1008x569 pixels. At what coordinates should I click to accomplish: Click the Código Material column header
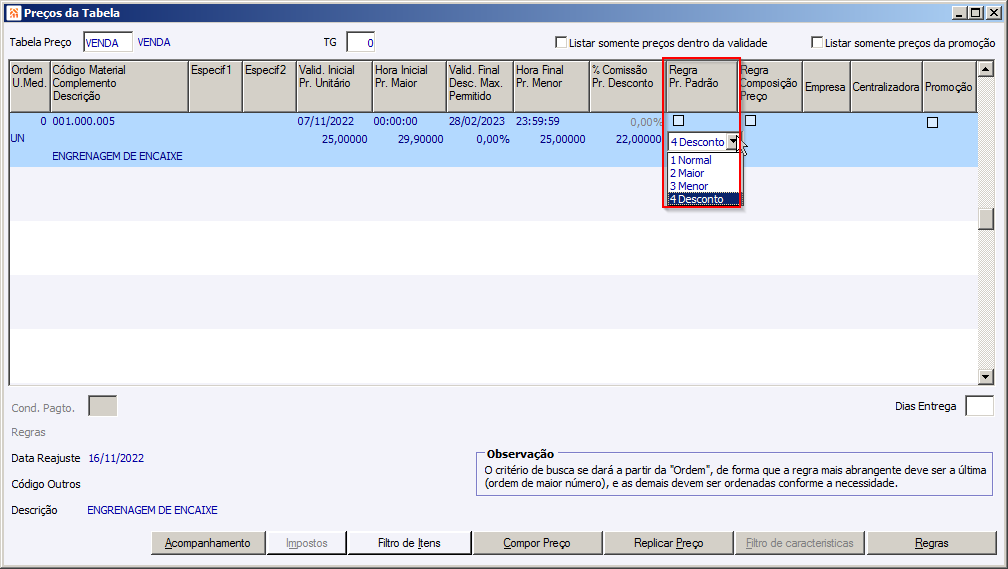pyautogui.click(x=119, y=86)
